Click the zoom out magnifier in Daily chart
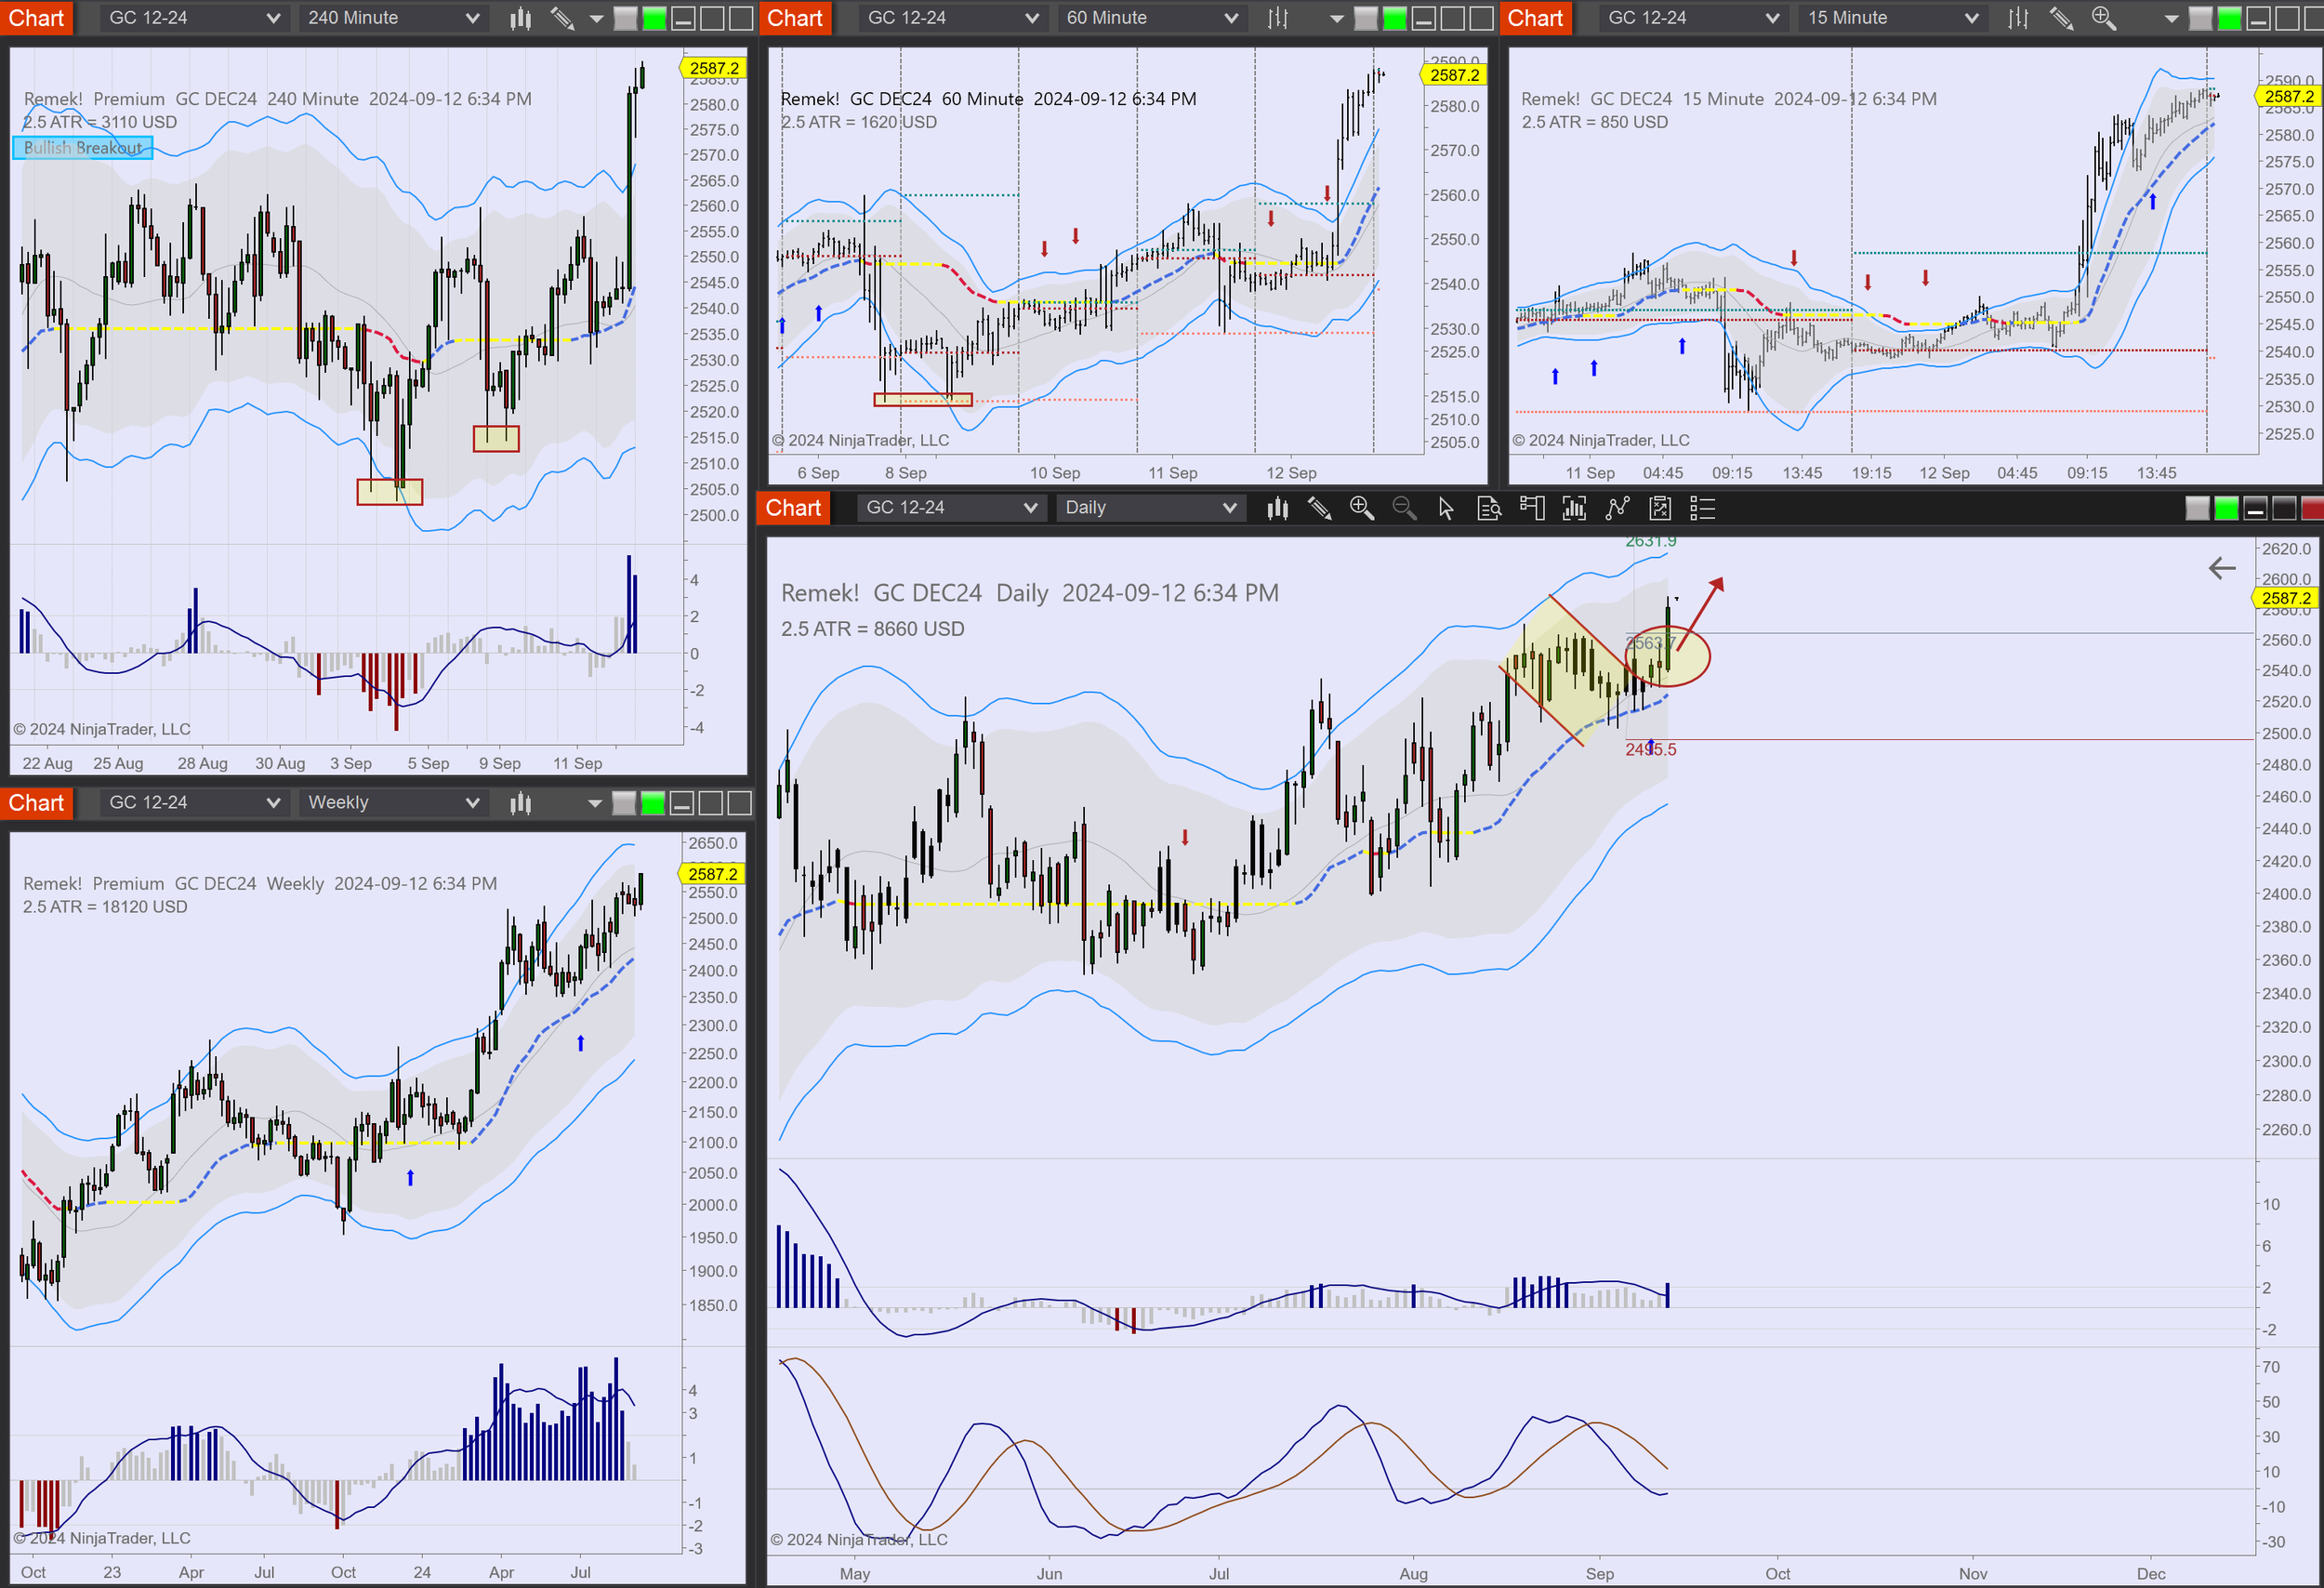 (x=1404, y=508)
